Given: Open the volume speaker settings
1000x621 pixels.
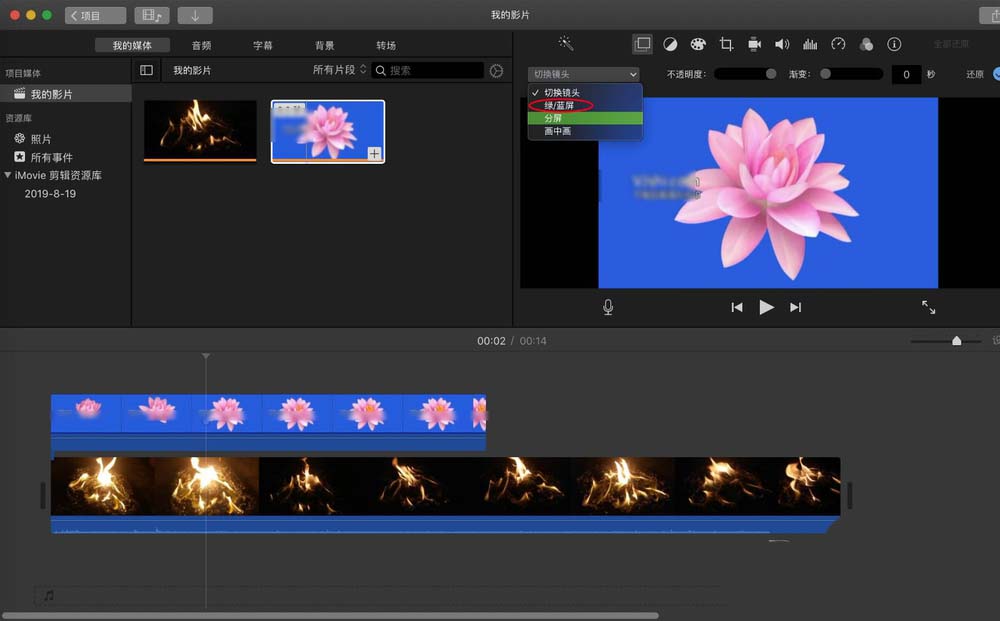Looking at the screenshot, I should [782, 44].
